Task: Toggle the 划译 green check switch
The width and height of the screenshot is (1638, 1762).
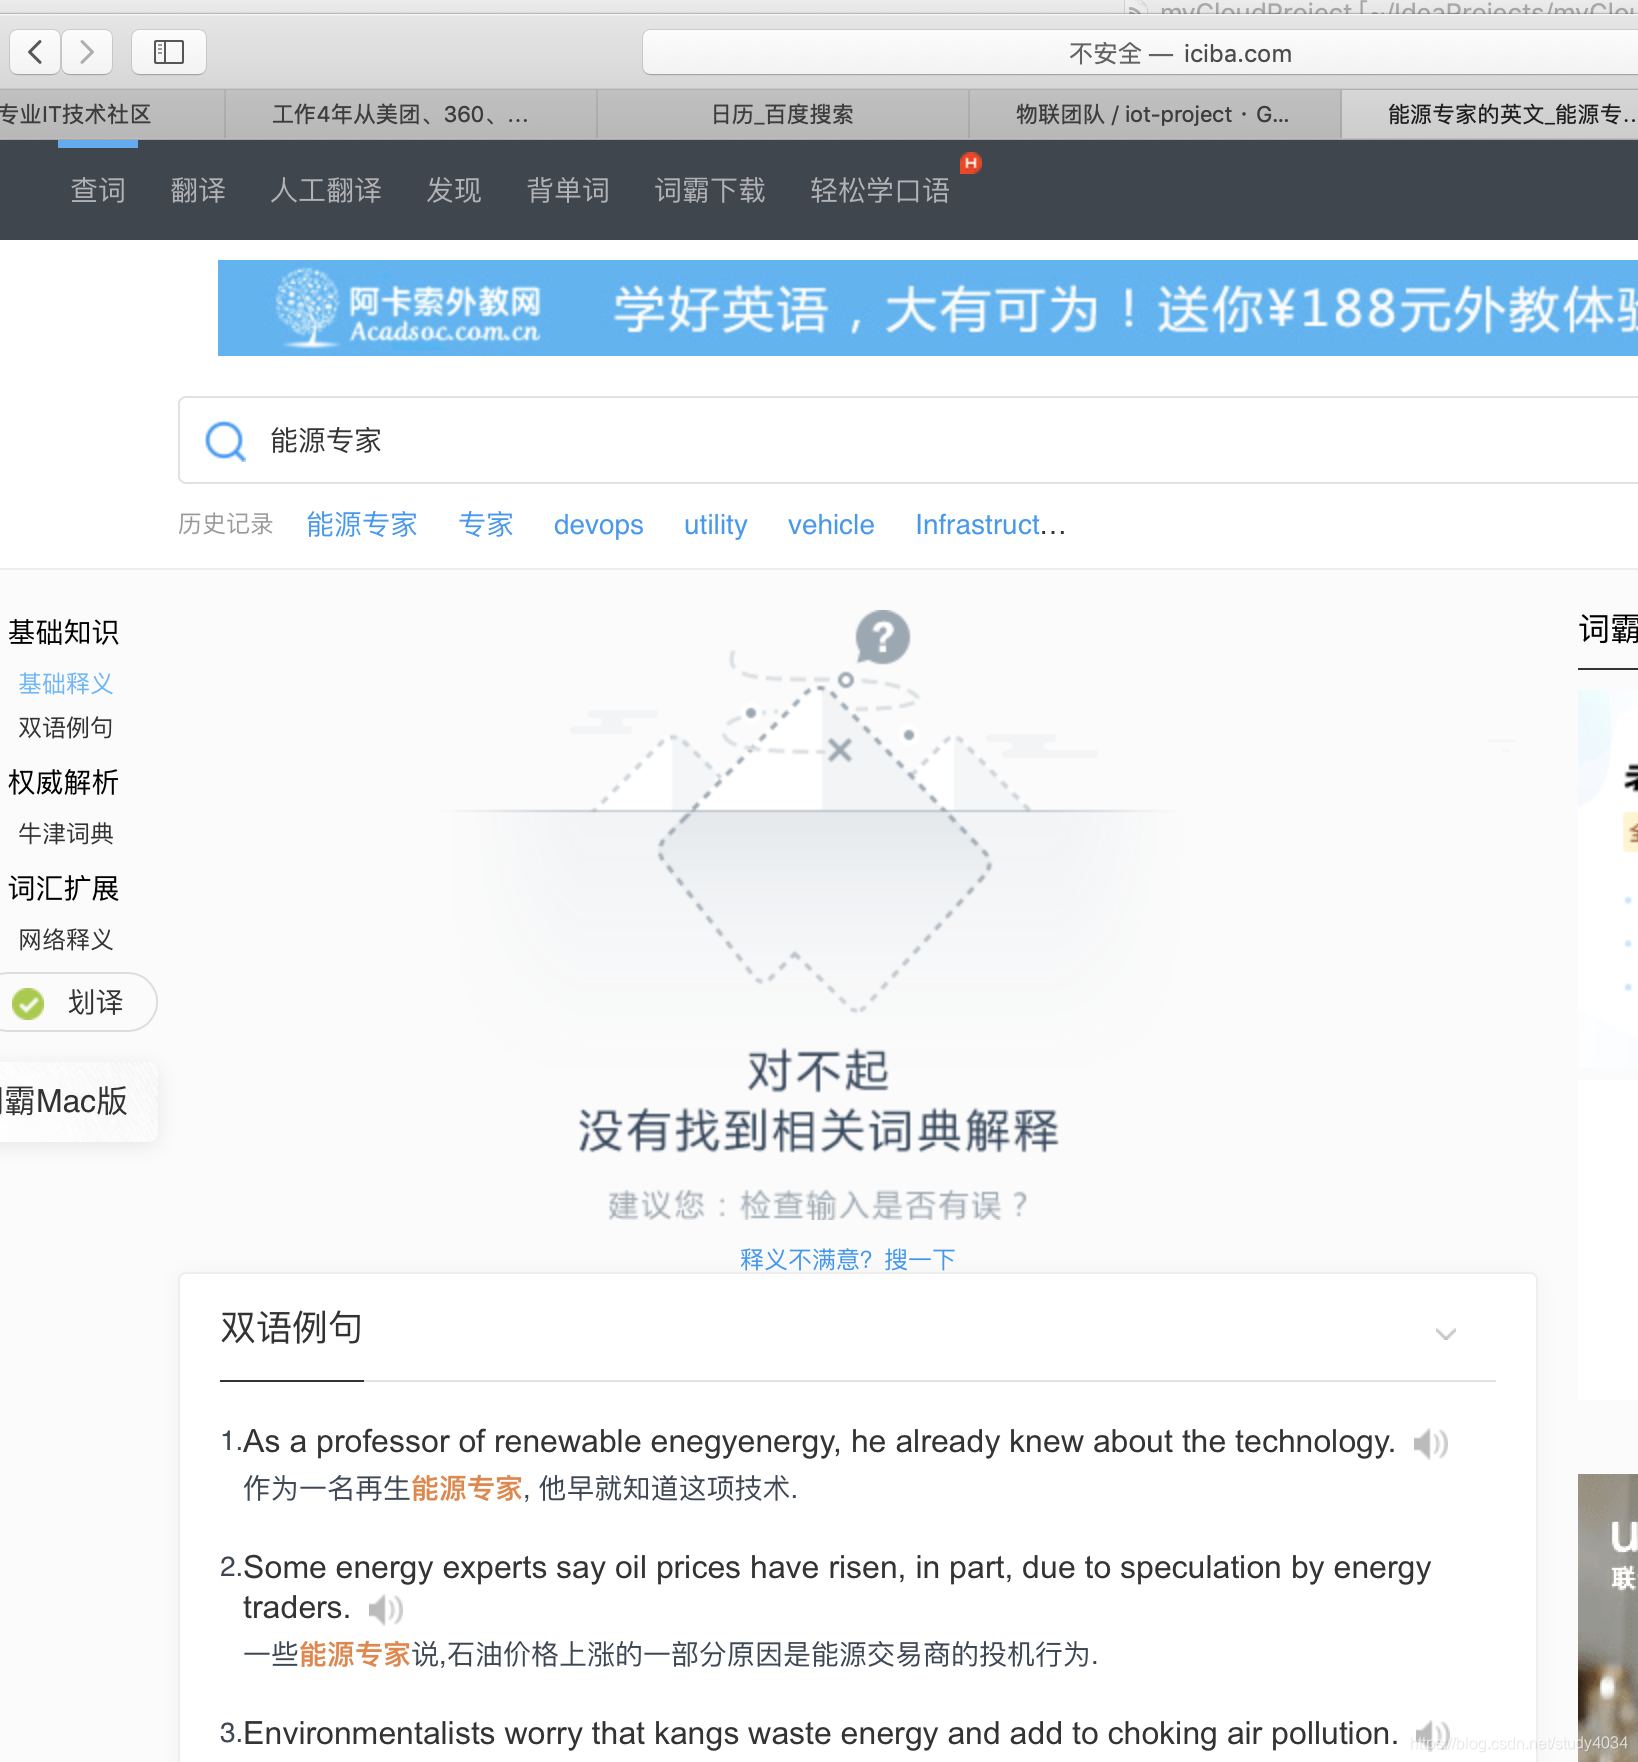Action: click(28, 1003)
